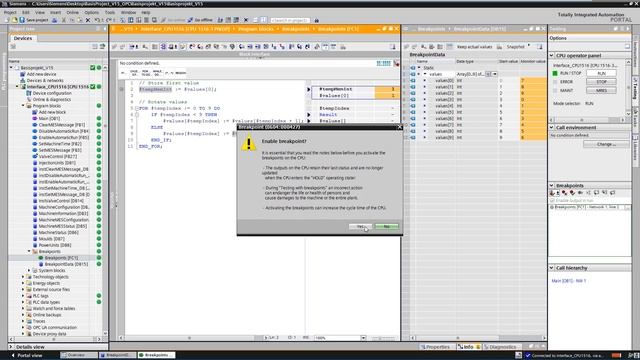Open the Overview taskbar item
The width and height of the screenshot is (640, 360).
(x=78, y=355)
